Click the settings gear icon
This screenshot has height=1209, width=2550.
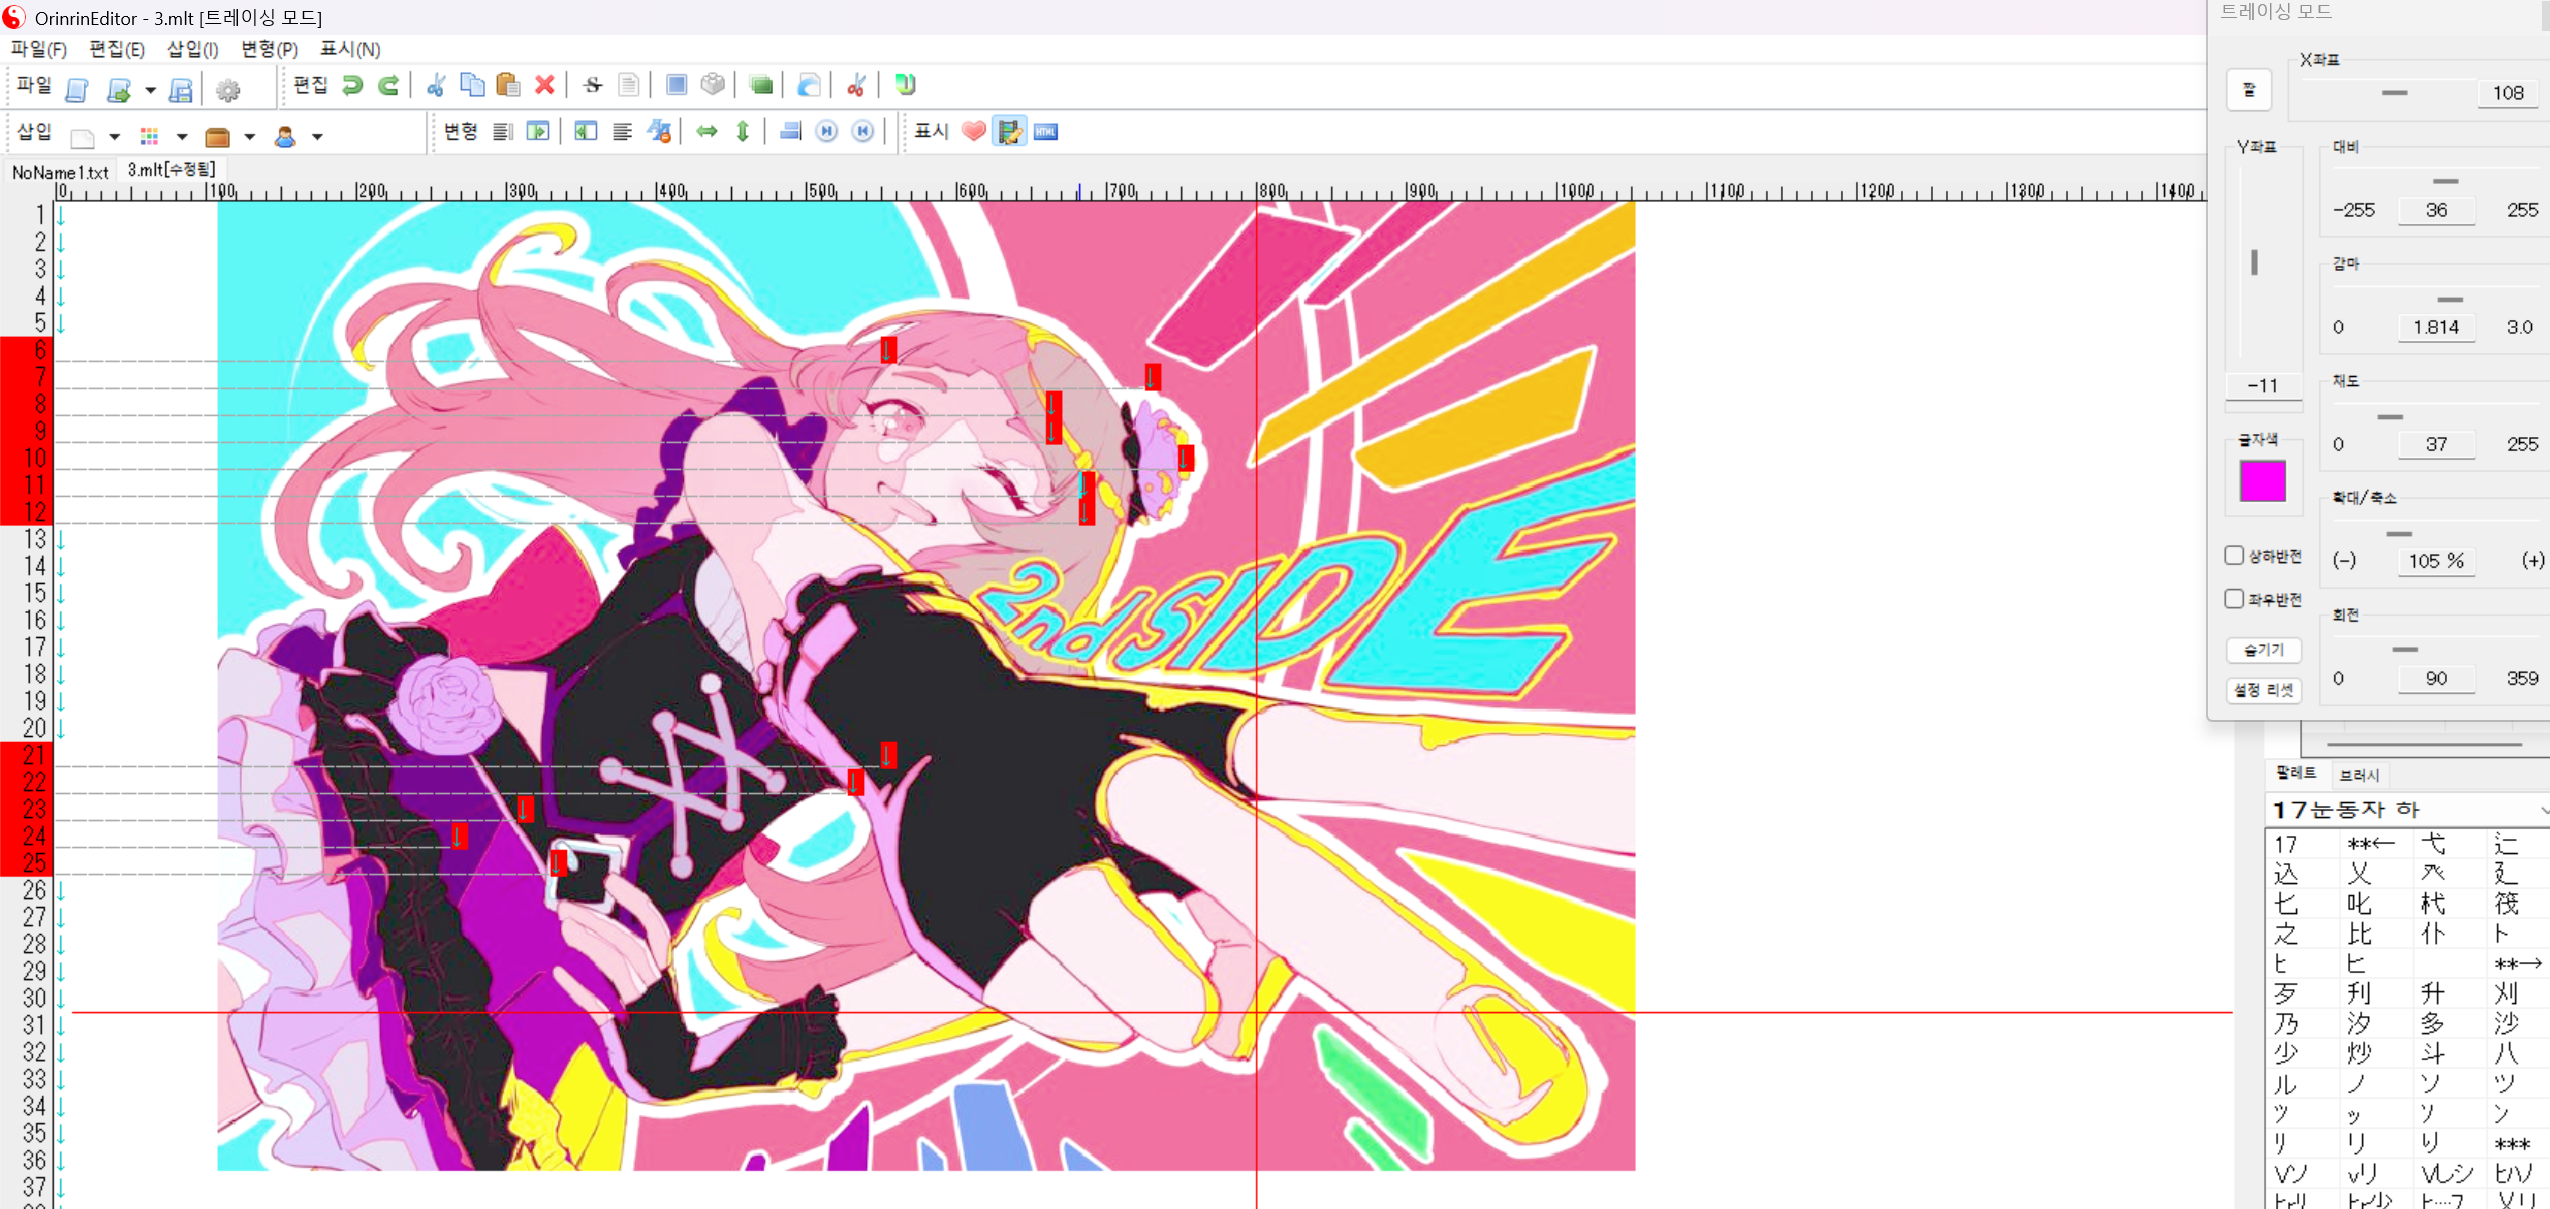(x=228, y=91)
